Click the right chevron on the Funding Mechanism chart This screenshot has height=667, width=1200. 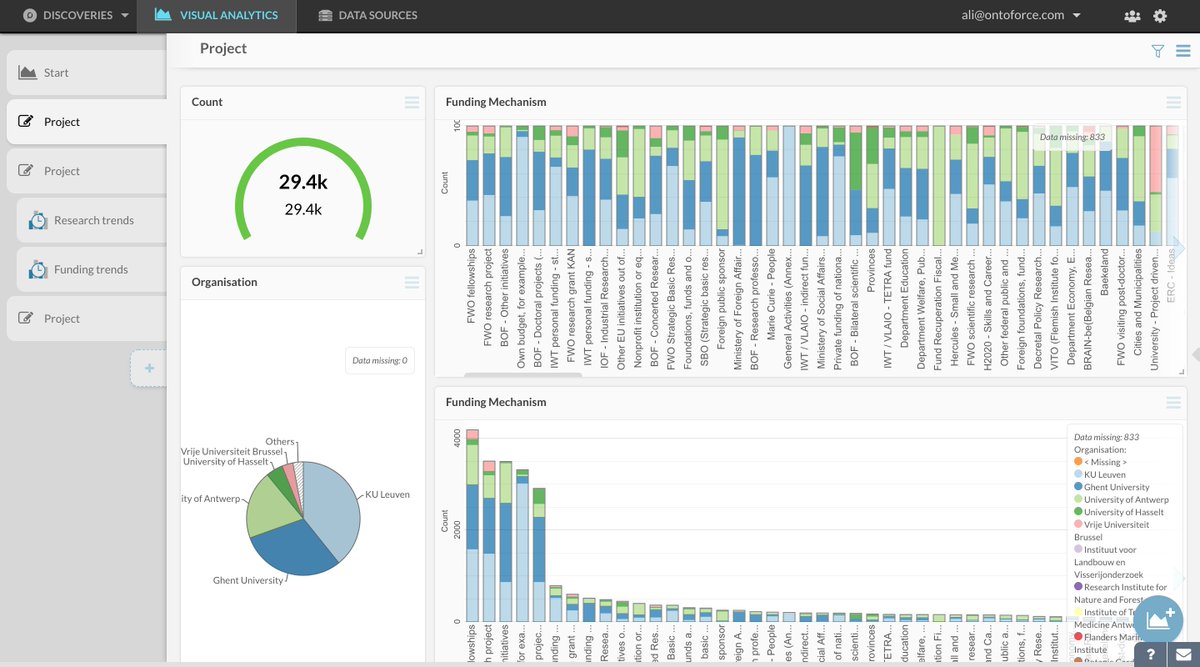coord(1177,247)
